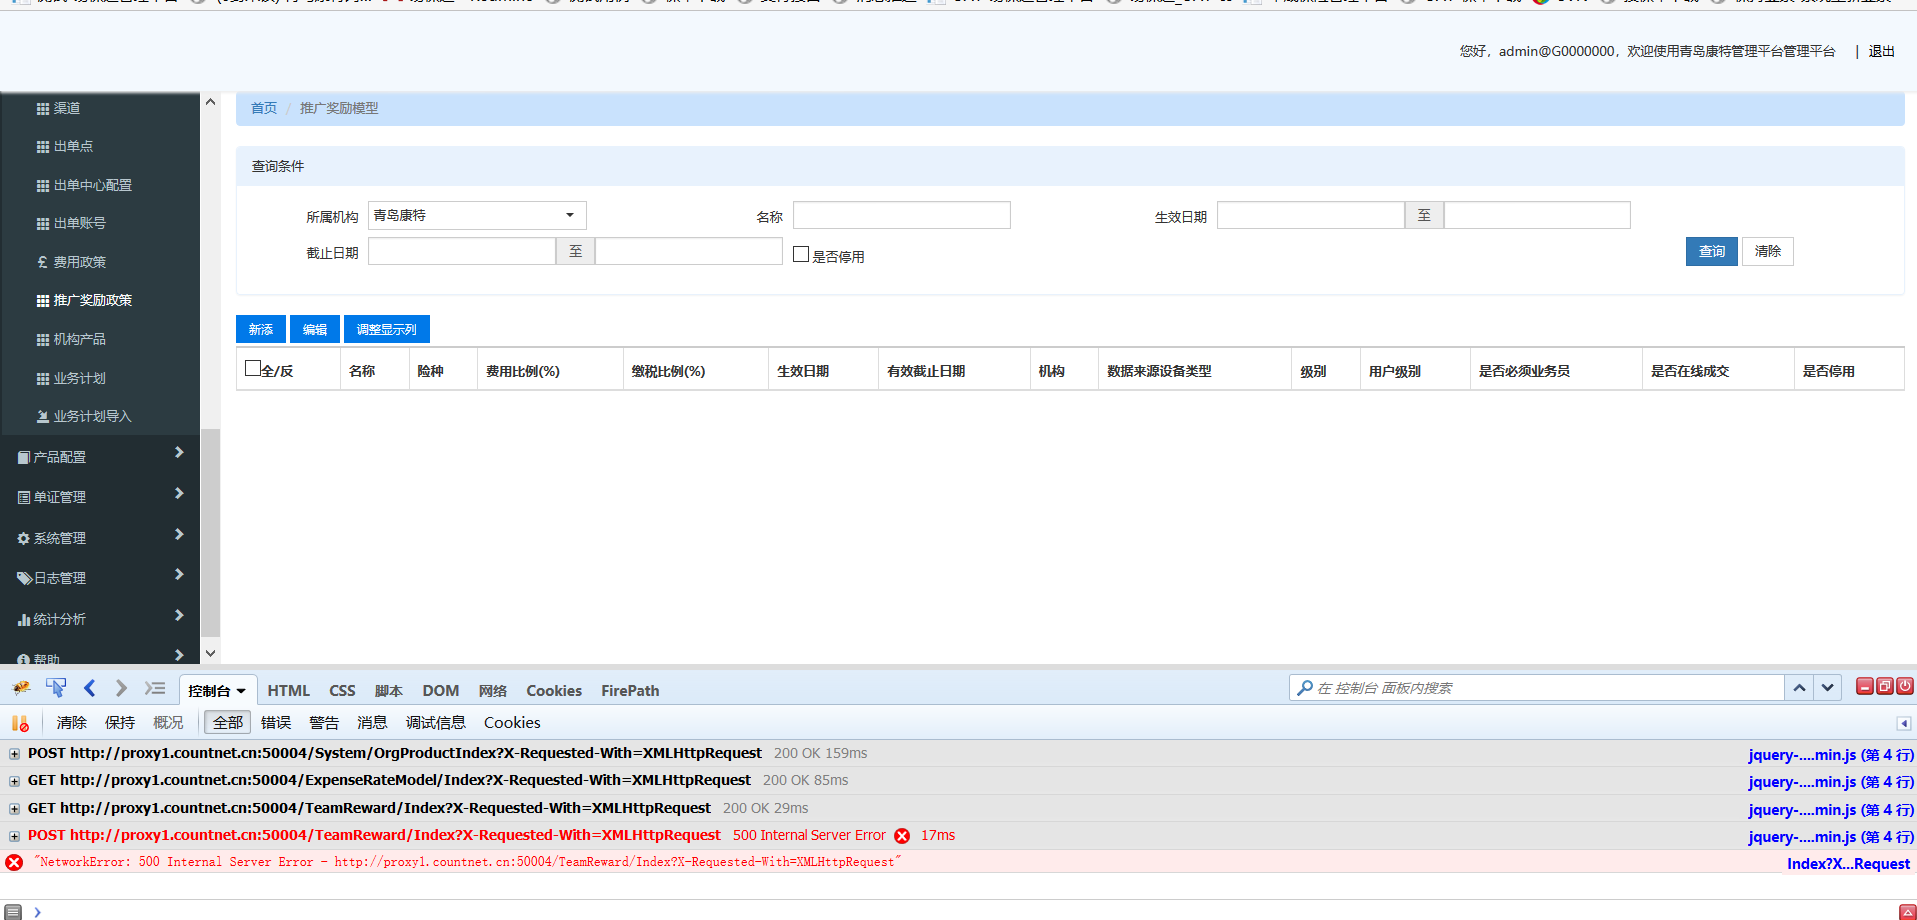
Task: Click the 调整显示列 button
Action: pos(387,329)
